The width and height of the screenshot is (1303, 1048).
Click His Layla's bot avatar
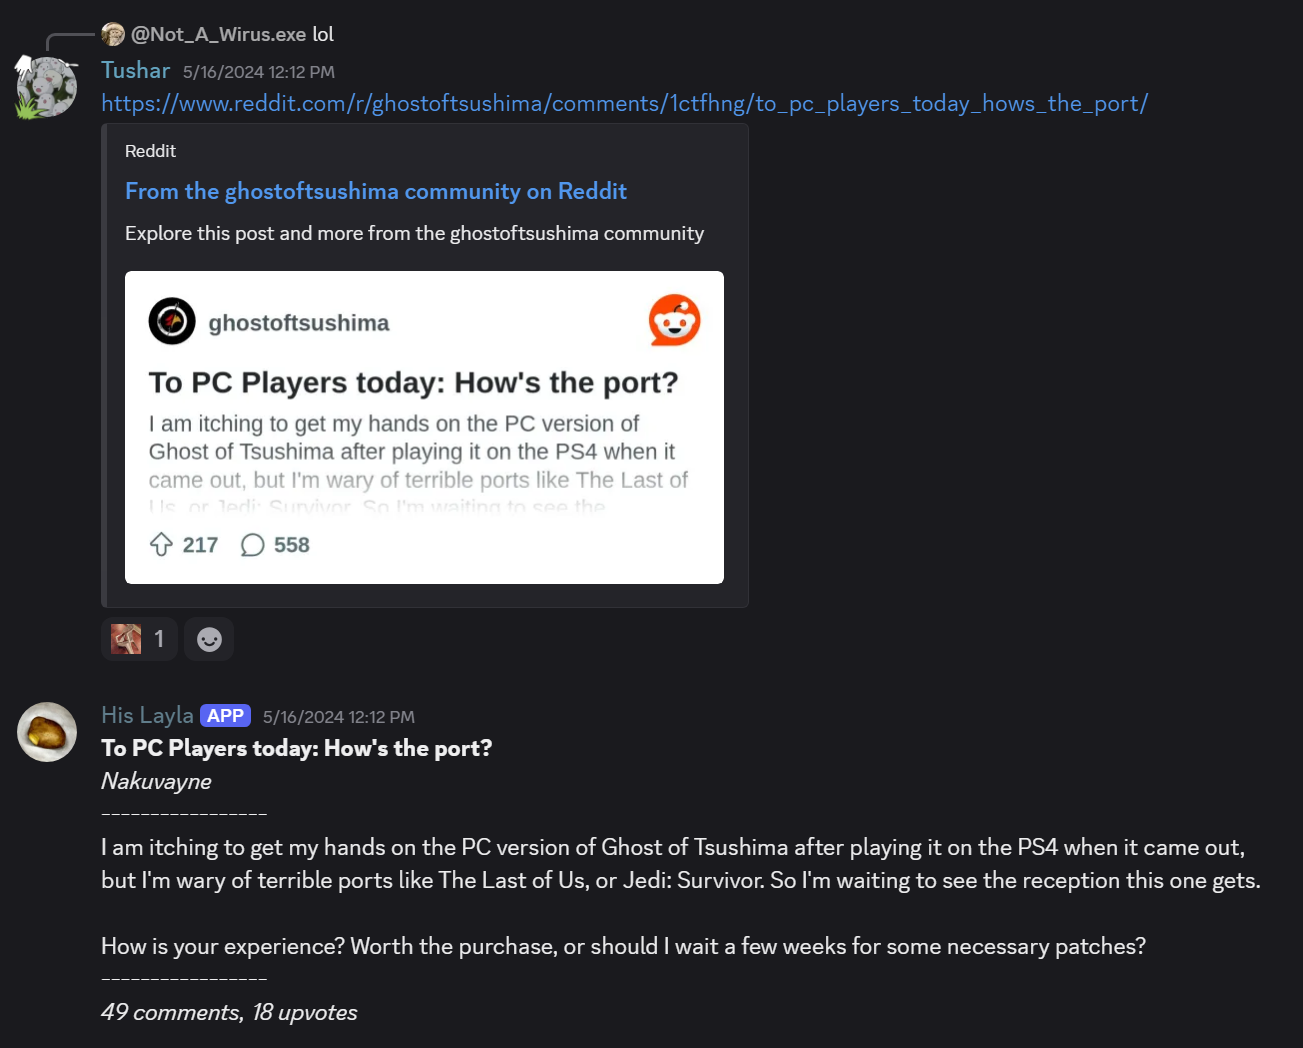click(x=46, y=732)
